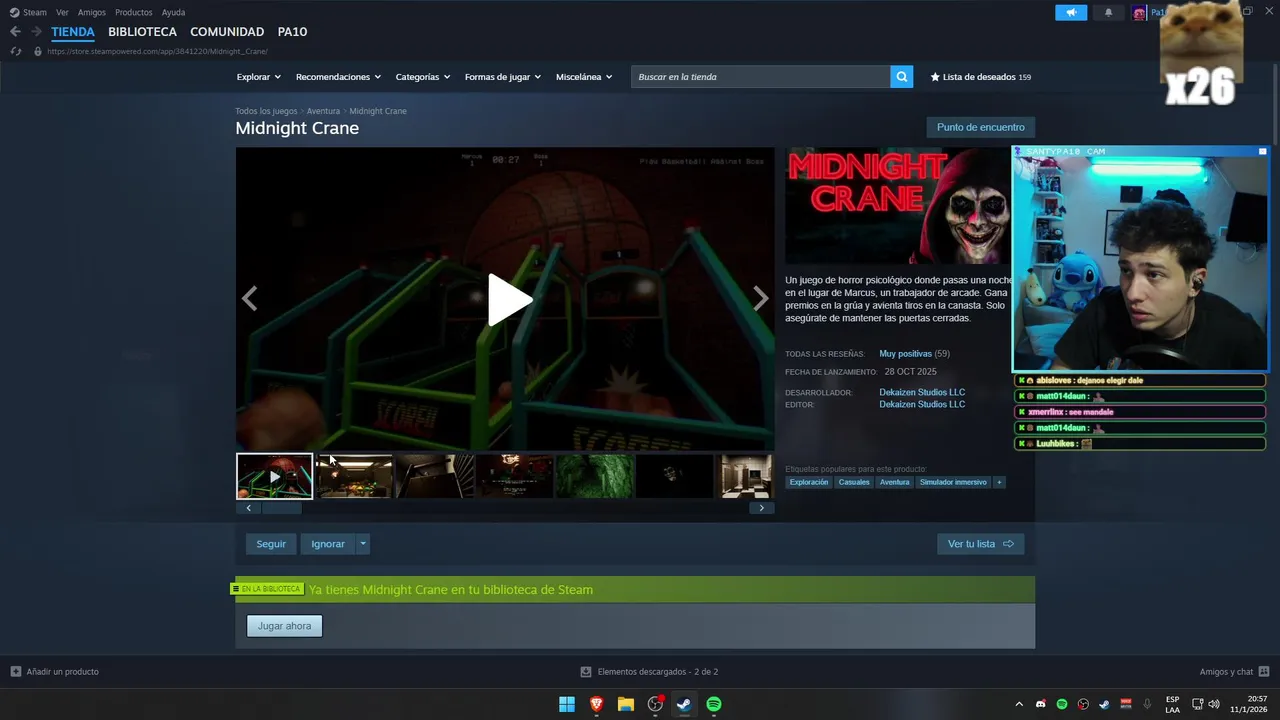The image size is (1280, 720).
Task: Expand the Explorar dropdown
Action: 258,77
